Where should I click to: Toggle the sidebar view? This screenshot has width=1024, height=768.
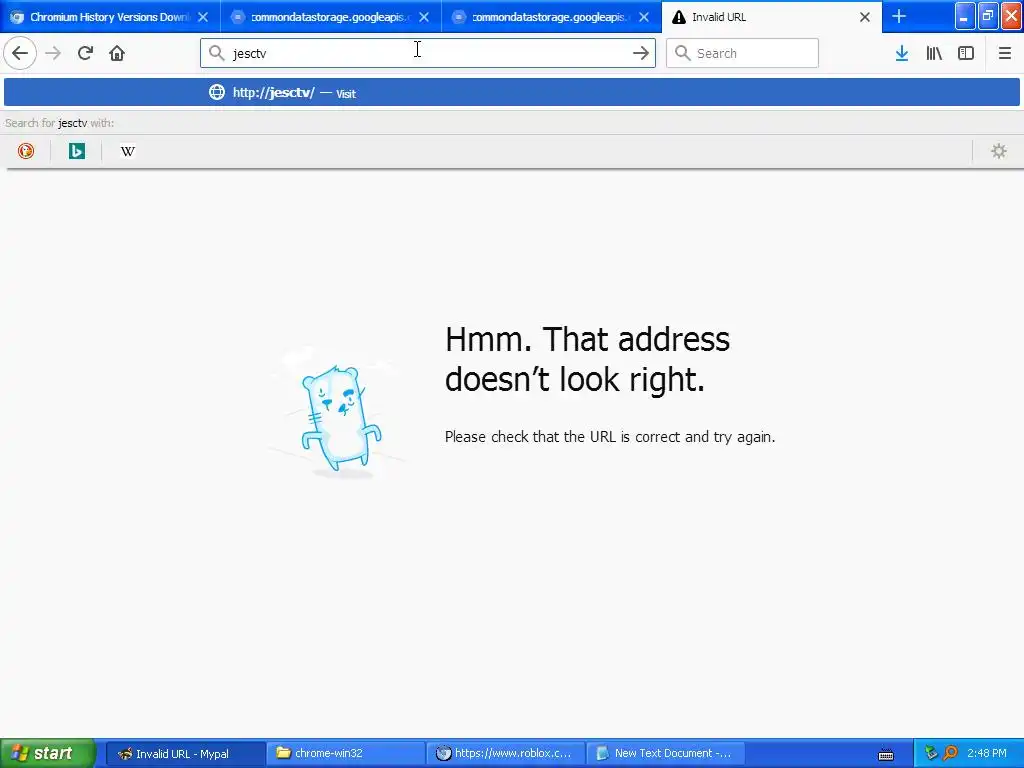966,53
